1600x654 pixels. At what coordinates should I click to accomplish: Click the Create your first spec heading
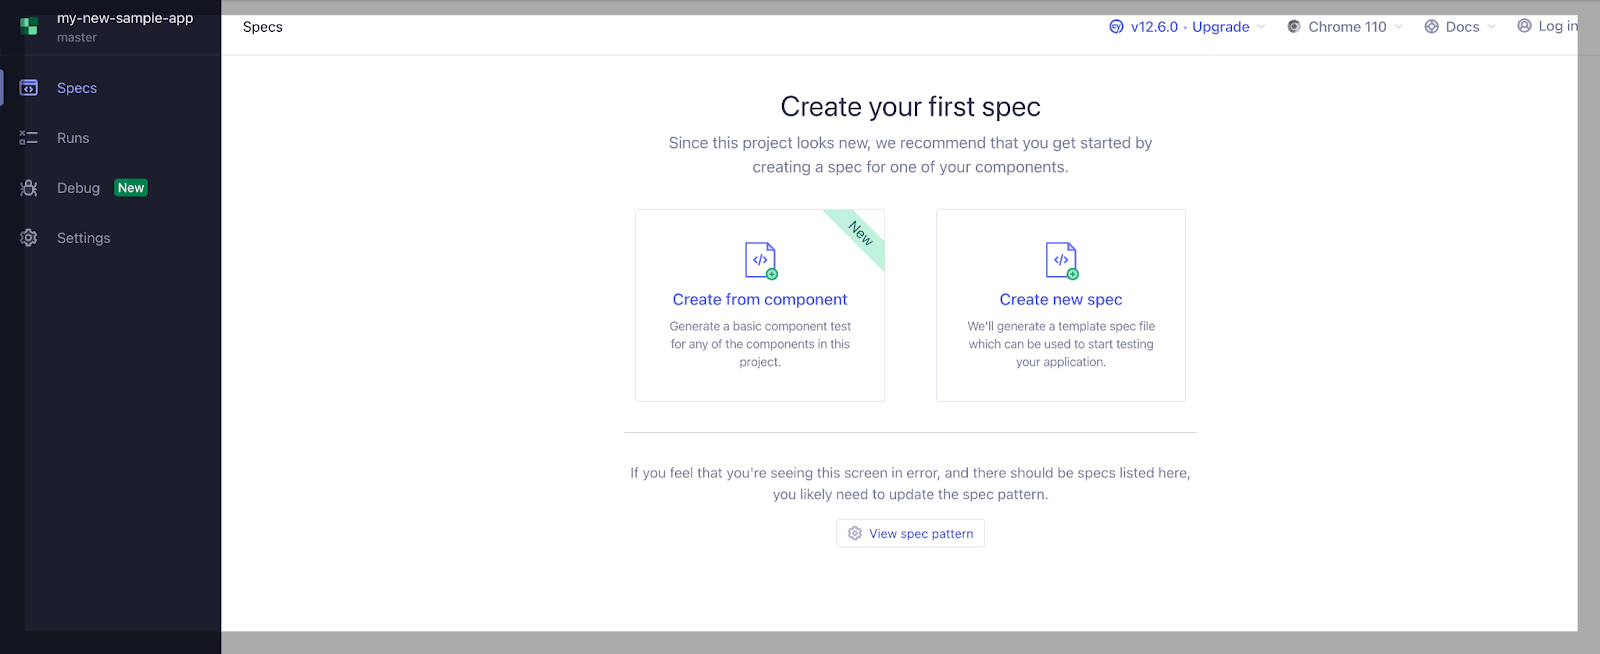[910, 106]
